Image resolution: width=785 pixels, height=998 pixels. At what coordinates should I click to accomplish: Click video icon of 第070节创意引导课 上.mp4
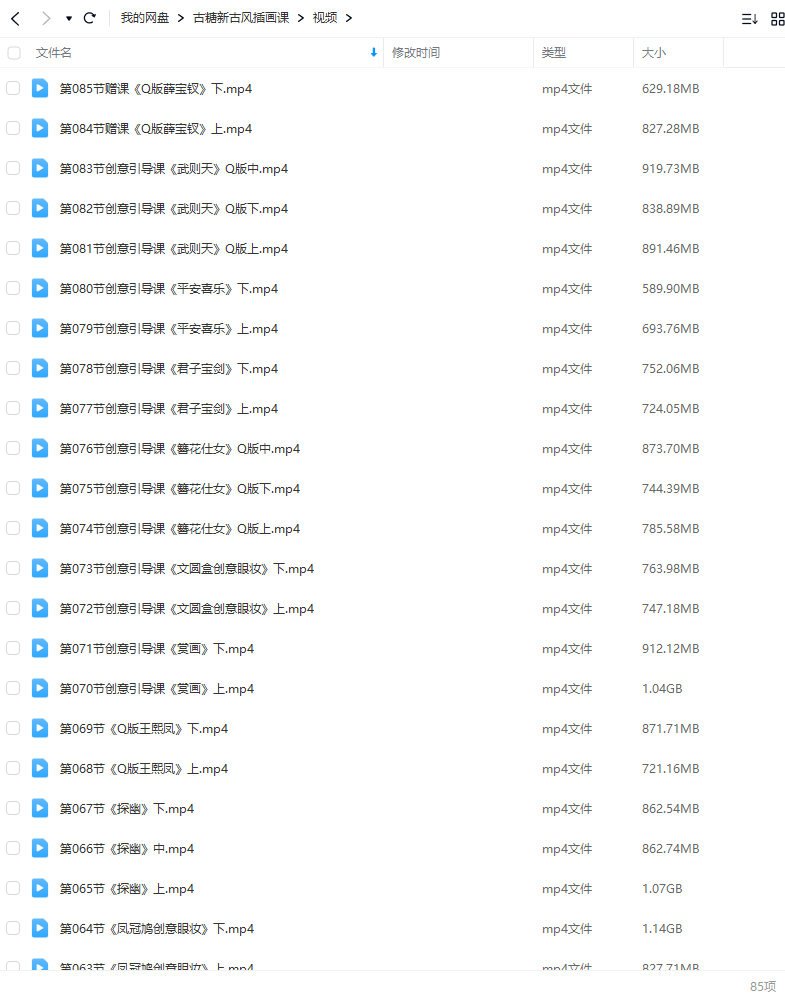[39, 688]
